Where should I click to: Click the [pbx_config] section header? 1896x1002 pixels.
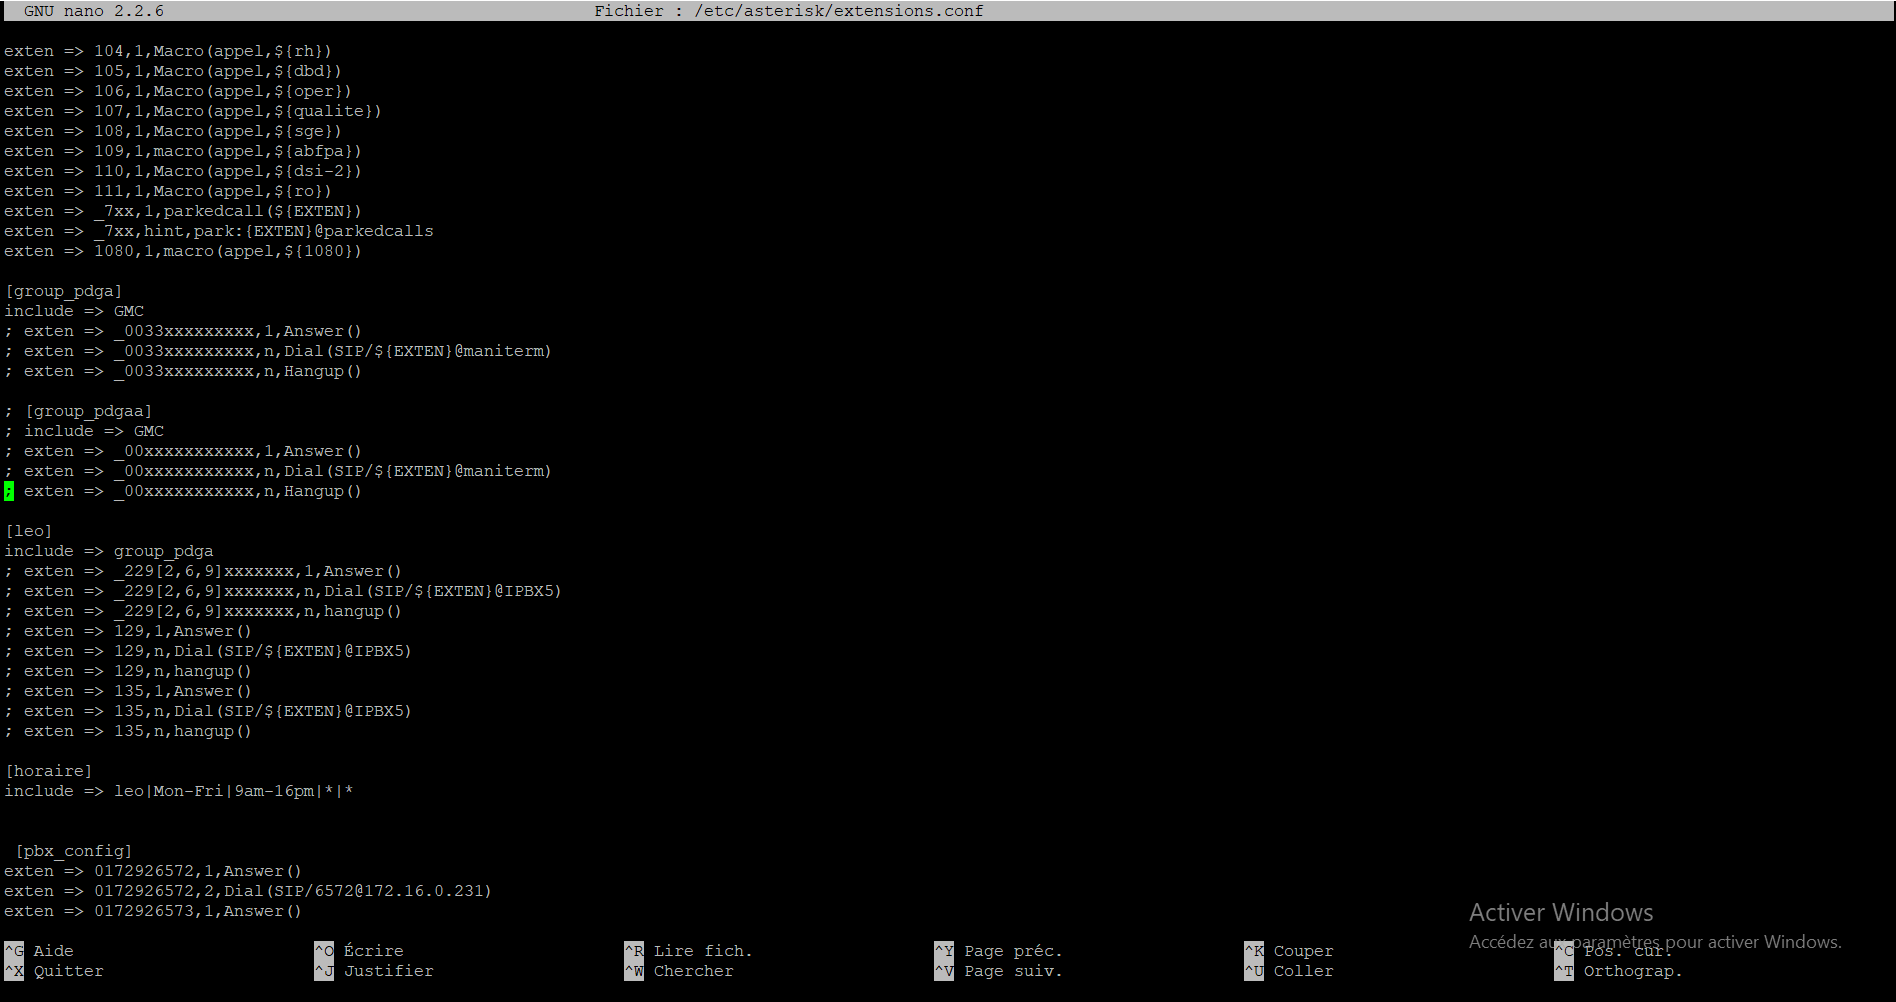[x=74, y=851]
